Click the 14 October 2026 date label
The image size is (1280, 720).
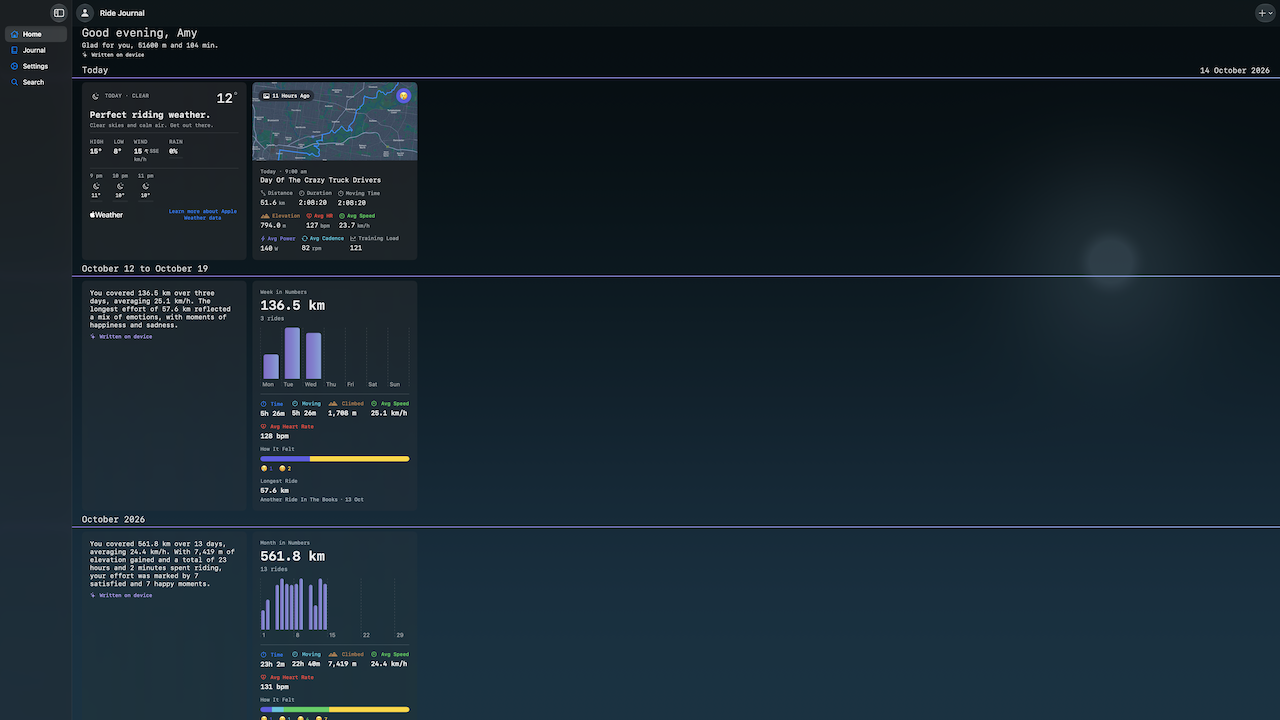pyautogui.click(x=1237, y=70)
